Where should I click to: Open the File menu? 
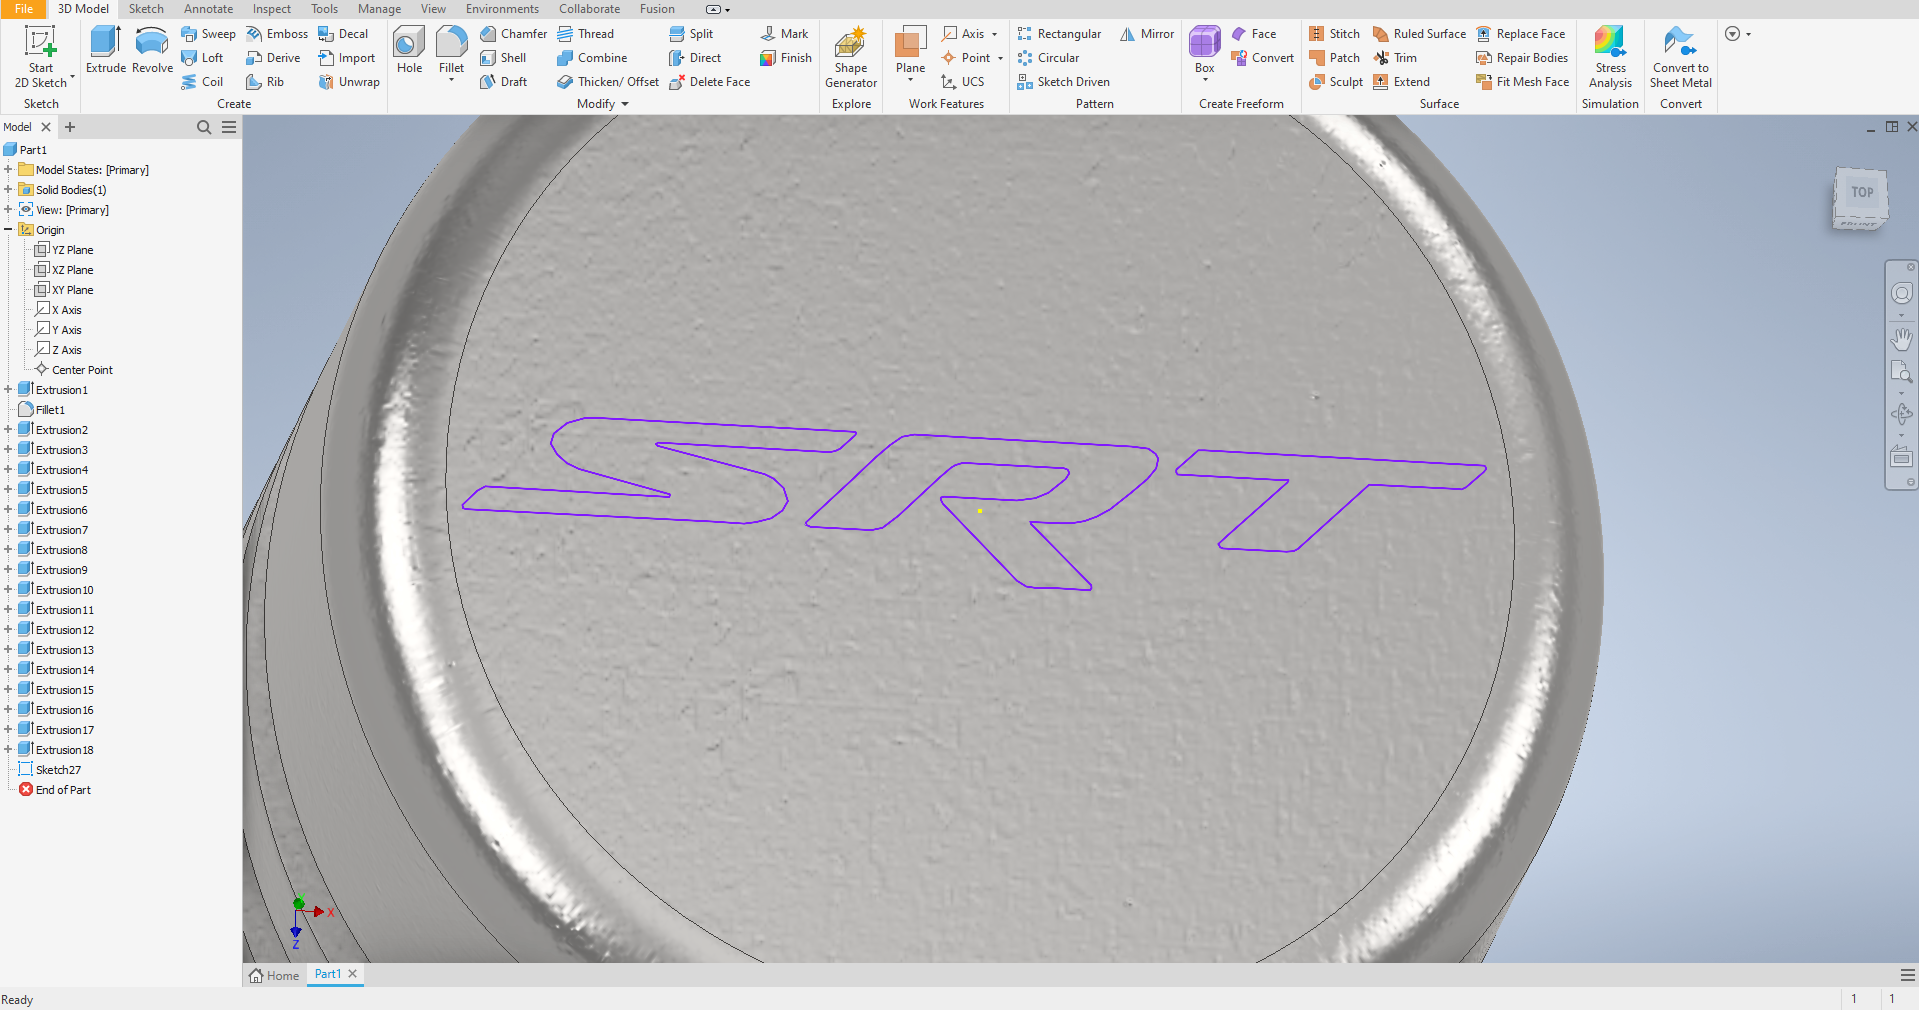coord(23,9)
